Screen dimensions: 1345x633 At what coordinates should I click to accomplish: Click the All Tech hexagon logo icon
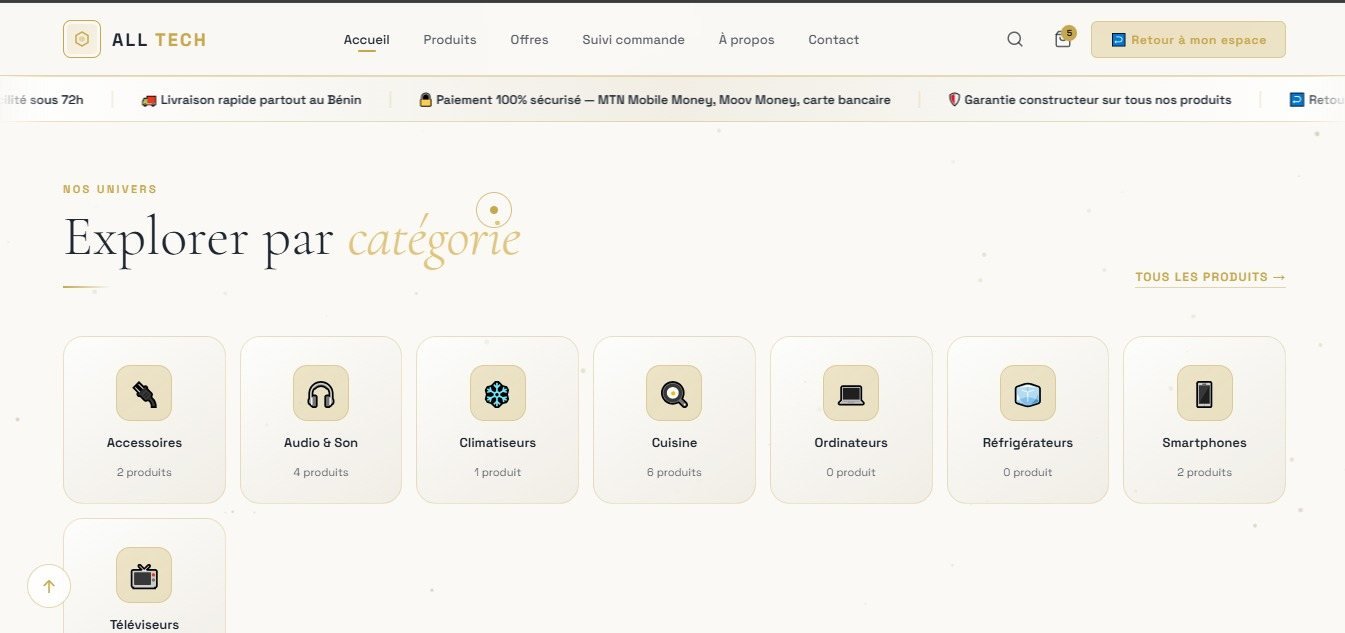tap(82, 40)
